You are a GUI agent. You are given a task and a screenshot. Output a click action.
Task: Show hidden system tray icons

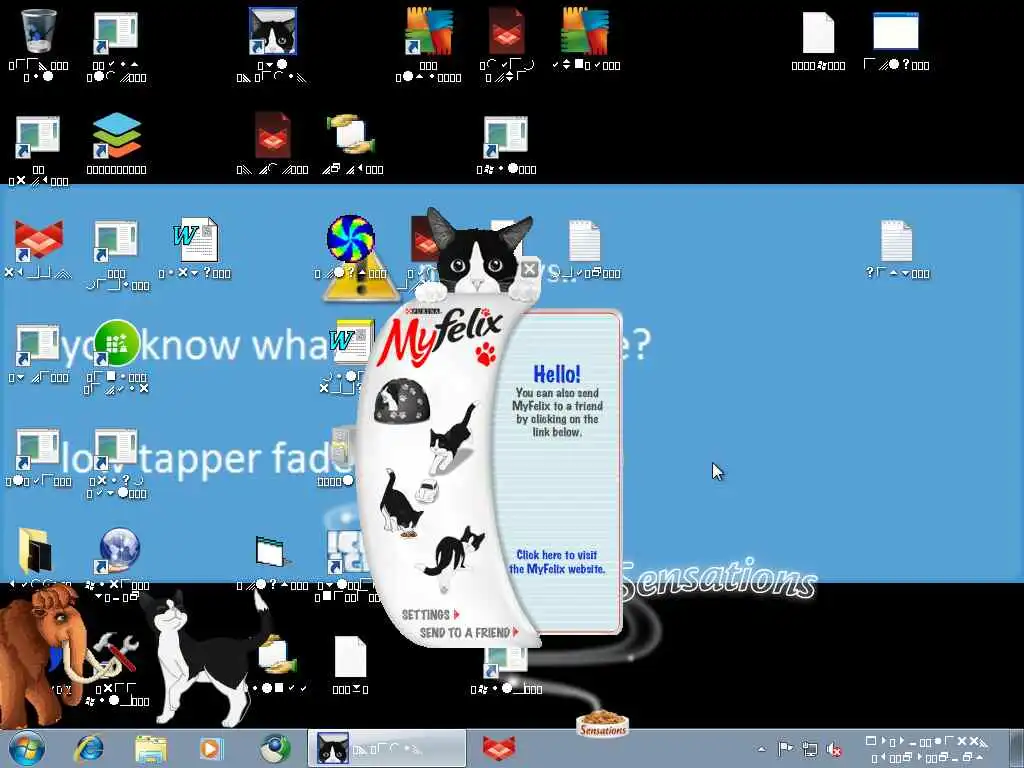tap(761, 749)
